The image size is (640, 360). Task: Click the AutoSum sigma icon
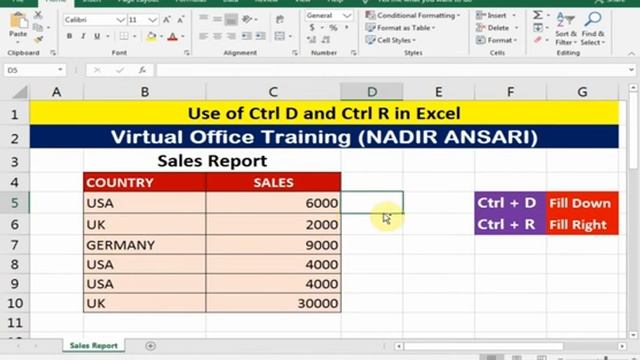tap(538, 15)
